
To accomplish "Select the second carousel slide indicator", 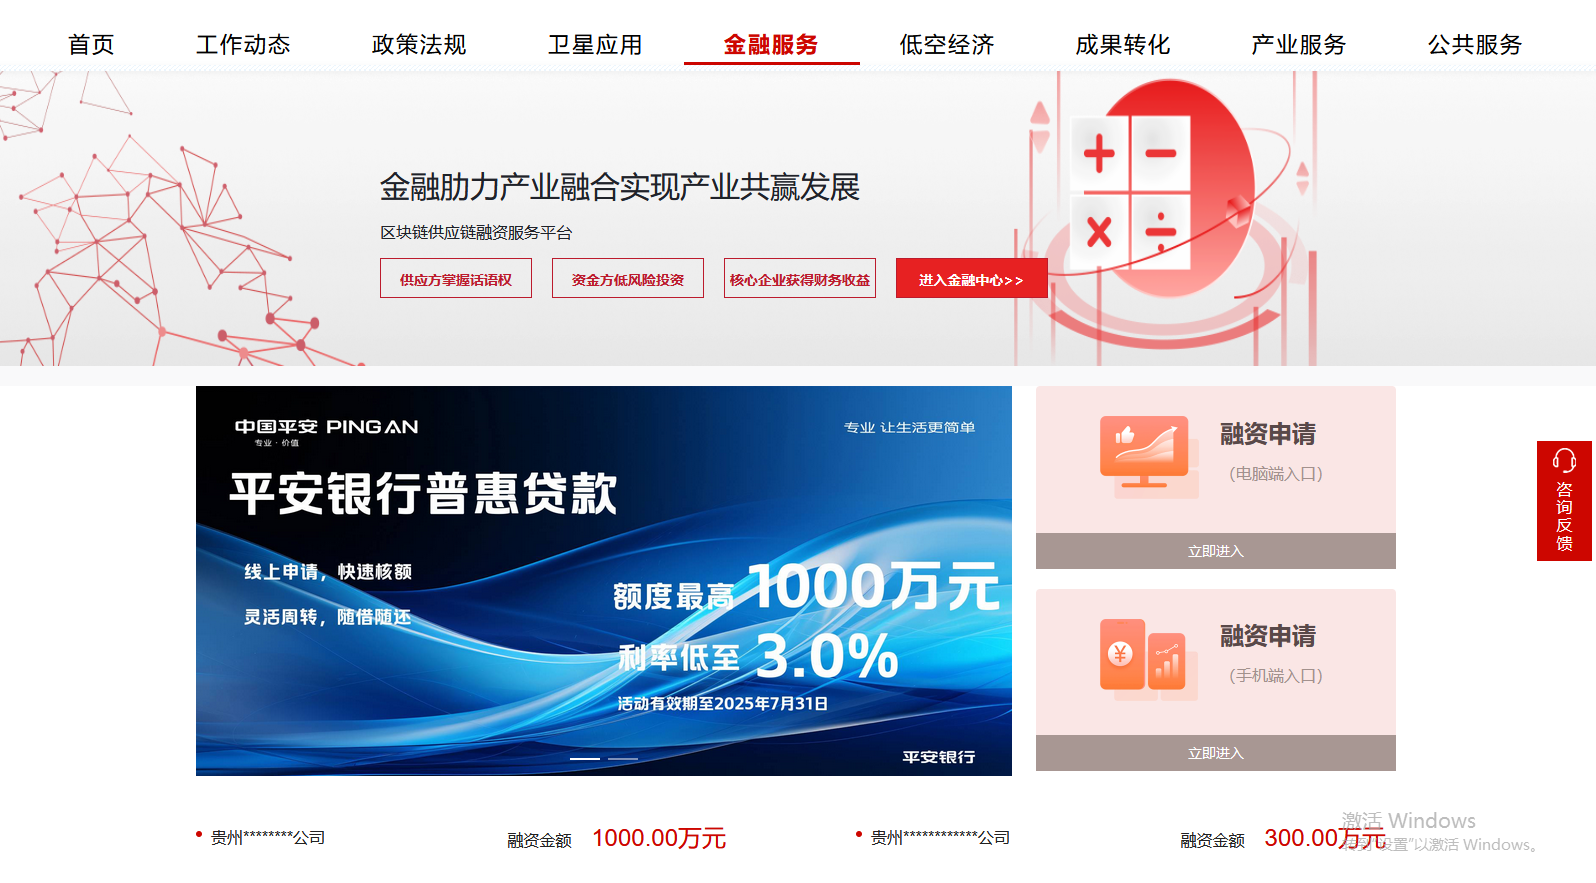I will pyautogui.click(x=623, y=759).
